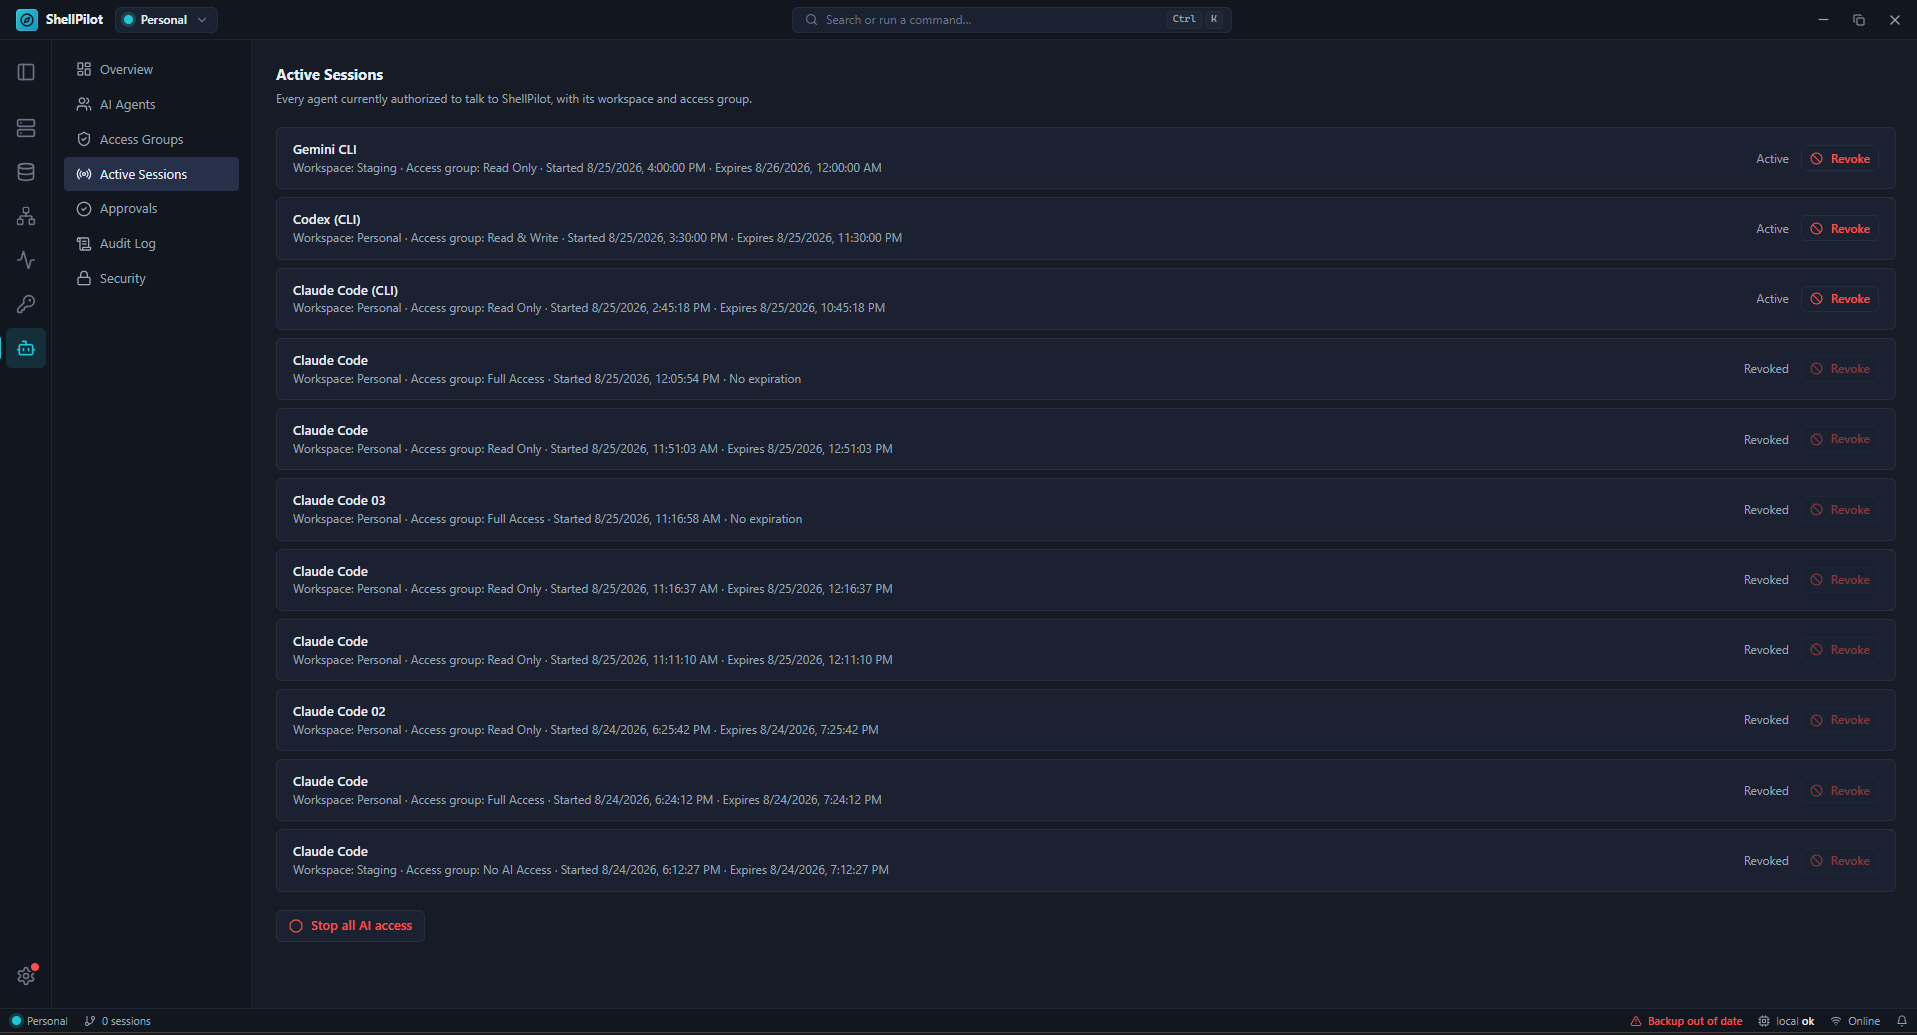Viewport: 1917px width, 1035px height.
Task: Revoke the Gemini CLI session
Action: coord(1840,159)
